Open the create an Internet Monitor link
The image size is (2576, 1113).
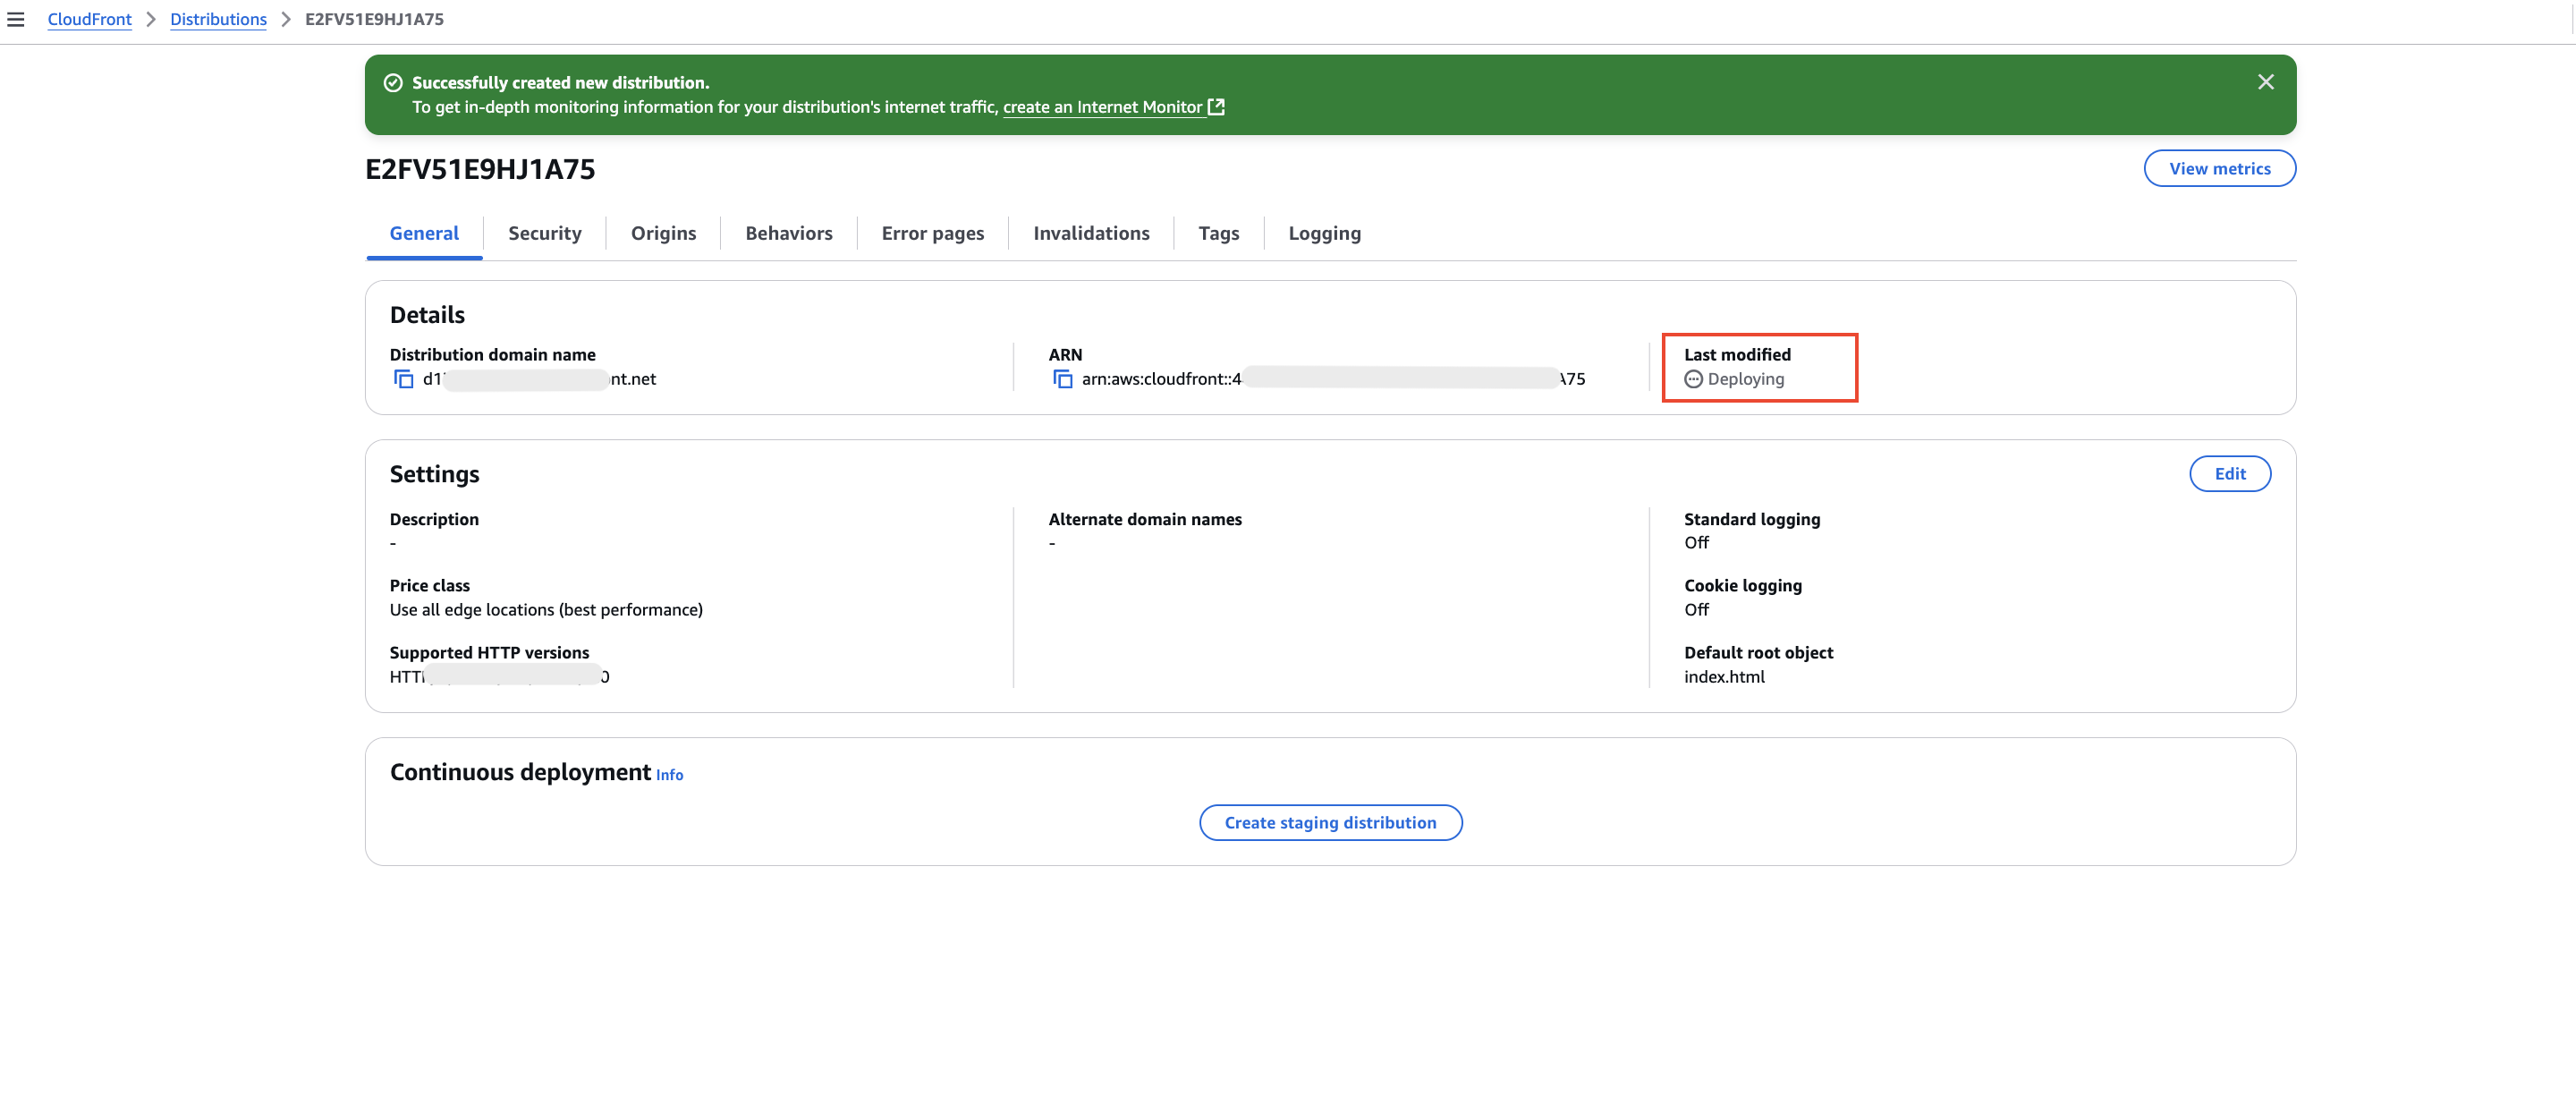(x=1102, y=107)
